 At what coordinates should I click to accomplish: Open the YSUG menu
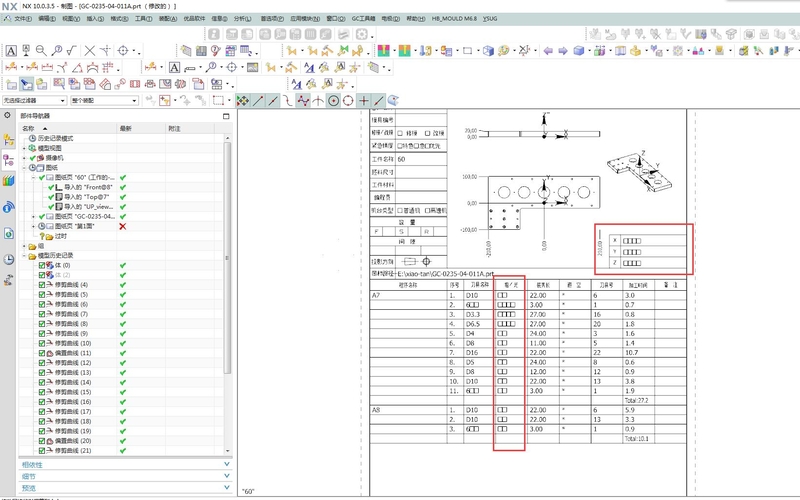[490, 18]
